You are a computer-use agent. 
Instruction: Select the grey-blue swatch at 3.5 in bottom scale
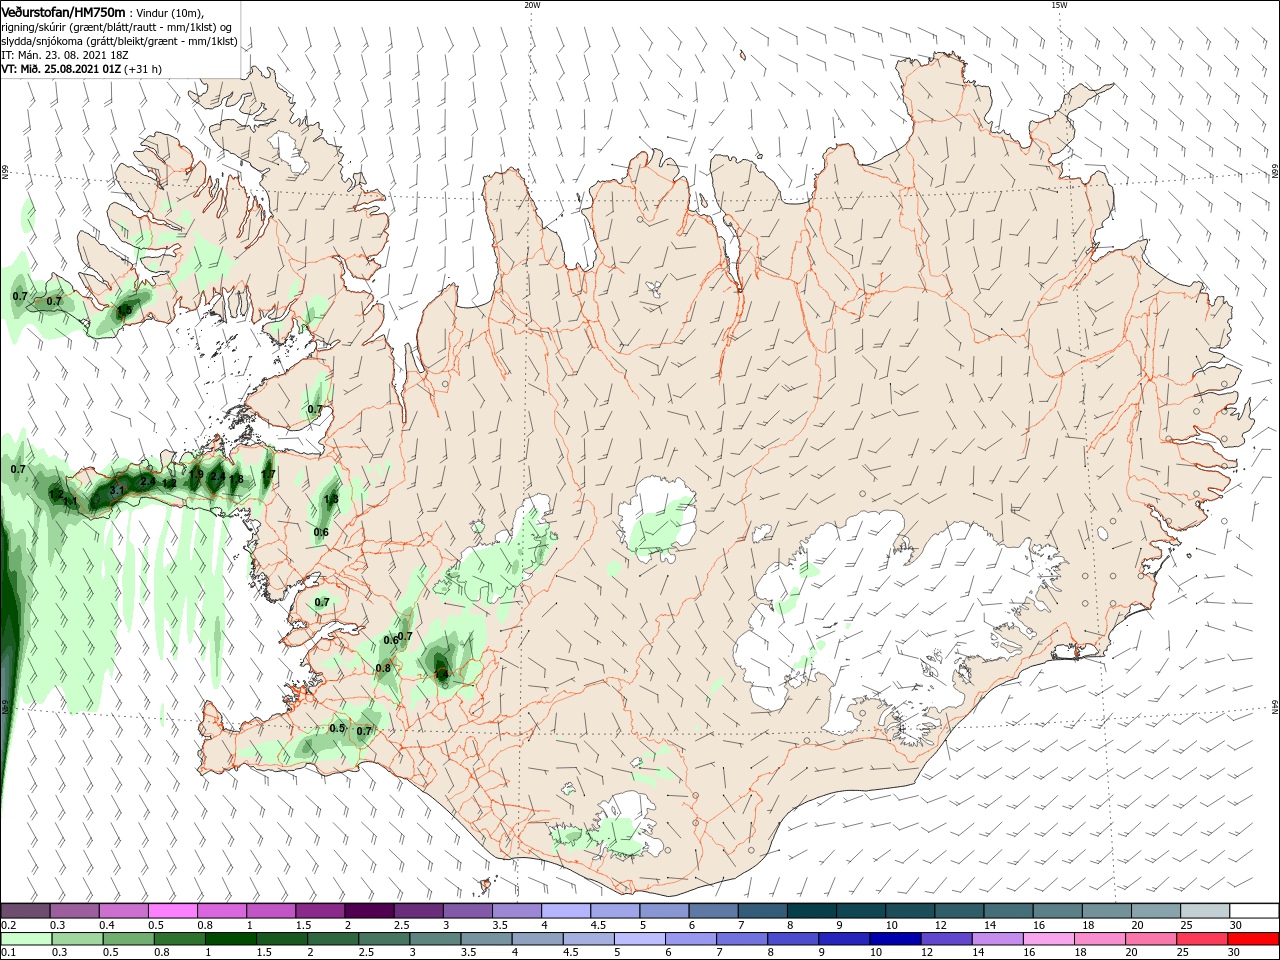486,939
